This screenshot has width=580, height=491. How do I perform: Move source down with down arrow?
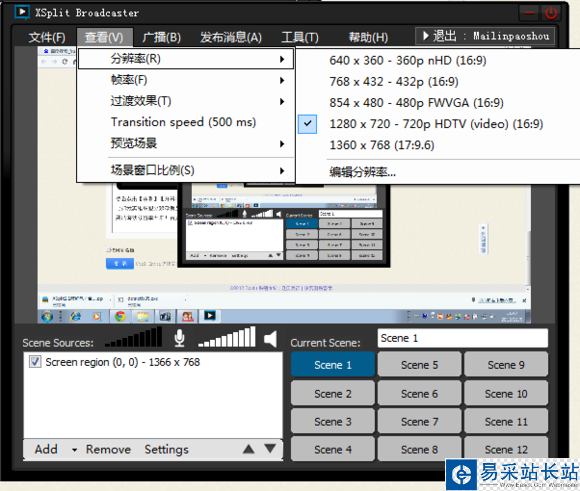(270, 449)
